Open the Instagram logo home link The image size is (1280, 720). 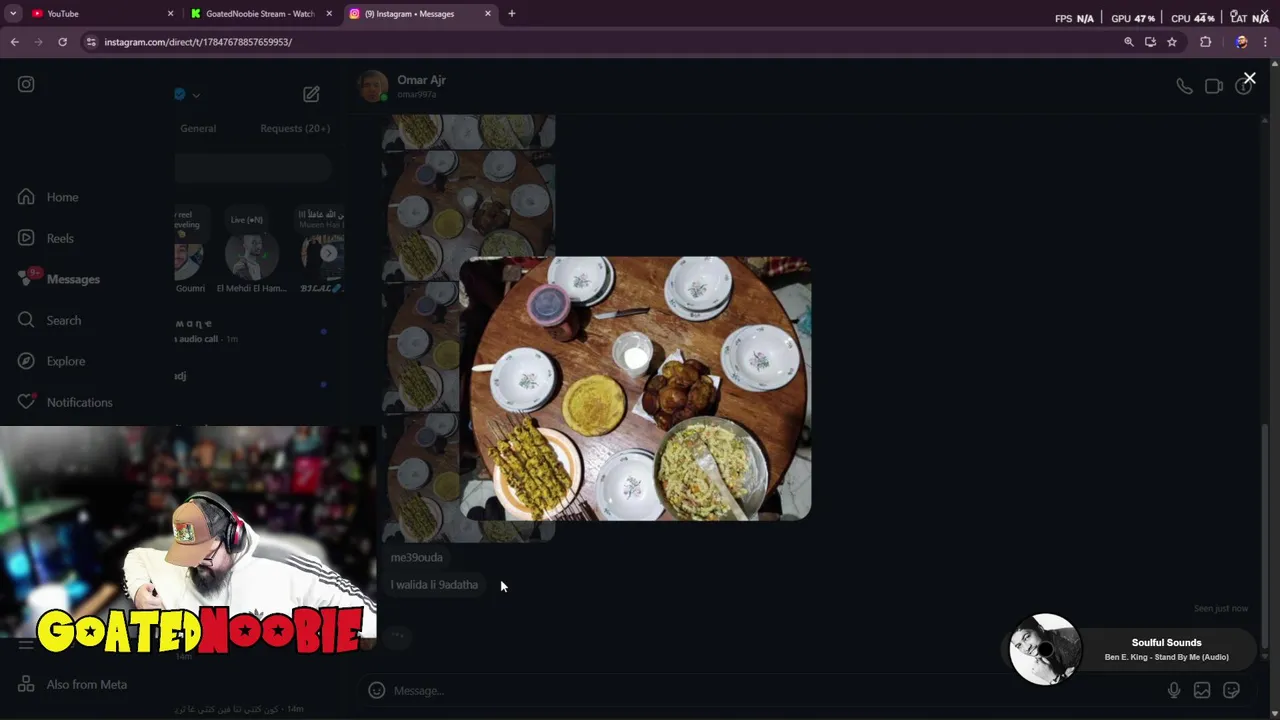click(26, 85)
